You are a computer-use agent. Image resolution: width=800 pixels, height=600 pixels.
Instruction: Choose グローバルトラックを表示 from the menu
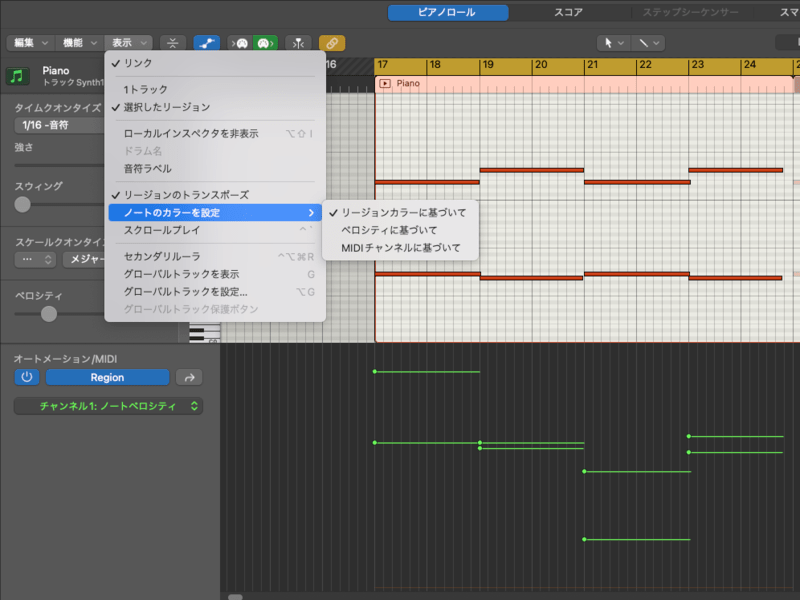[x=181, y=274]
